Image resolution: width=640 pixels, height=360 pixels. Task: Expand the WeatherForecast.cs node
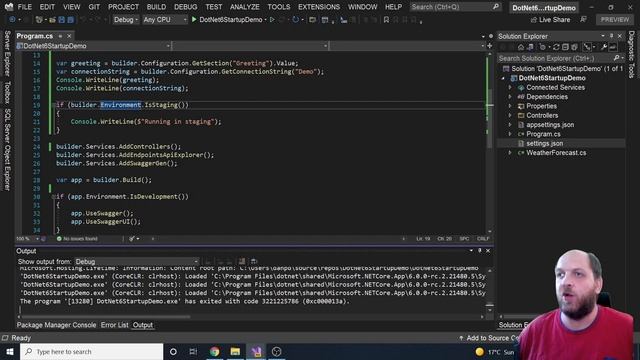[510, 153]
